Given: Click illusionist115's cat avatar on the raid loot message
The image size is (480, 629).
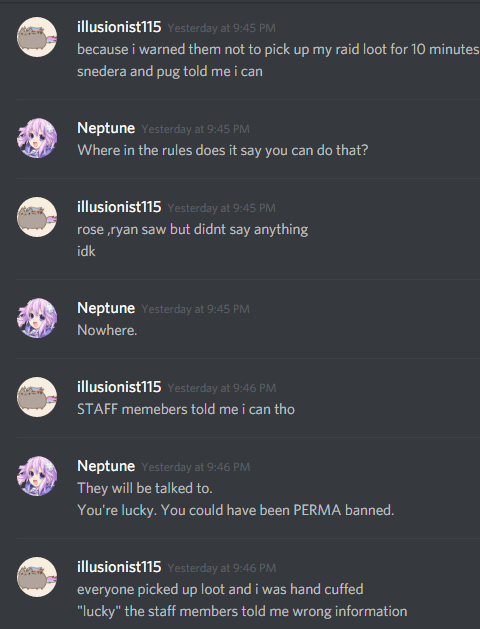Looking at the screenshot, I should (37, 37).
